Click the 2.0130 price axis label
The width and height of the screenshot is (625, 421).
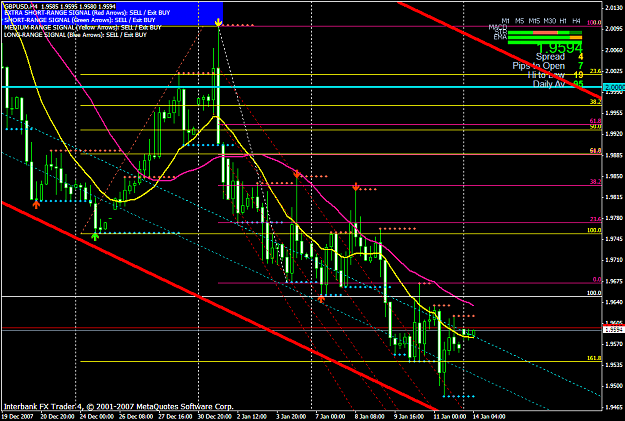point(614,8)
